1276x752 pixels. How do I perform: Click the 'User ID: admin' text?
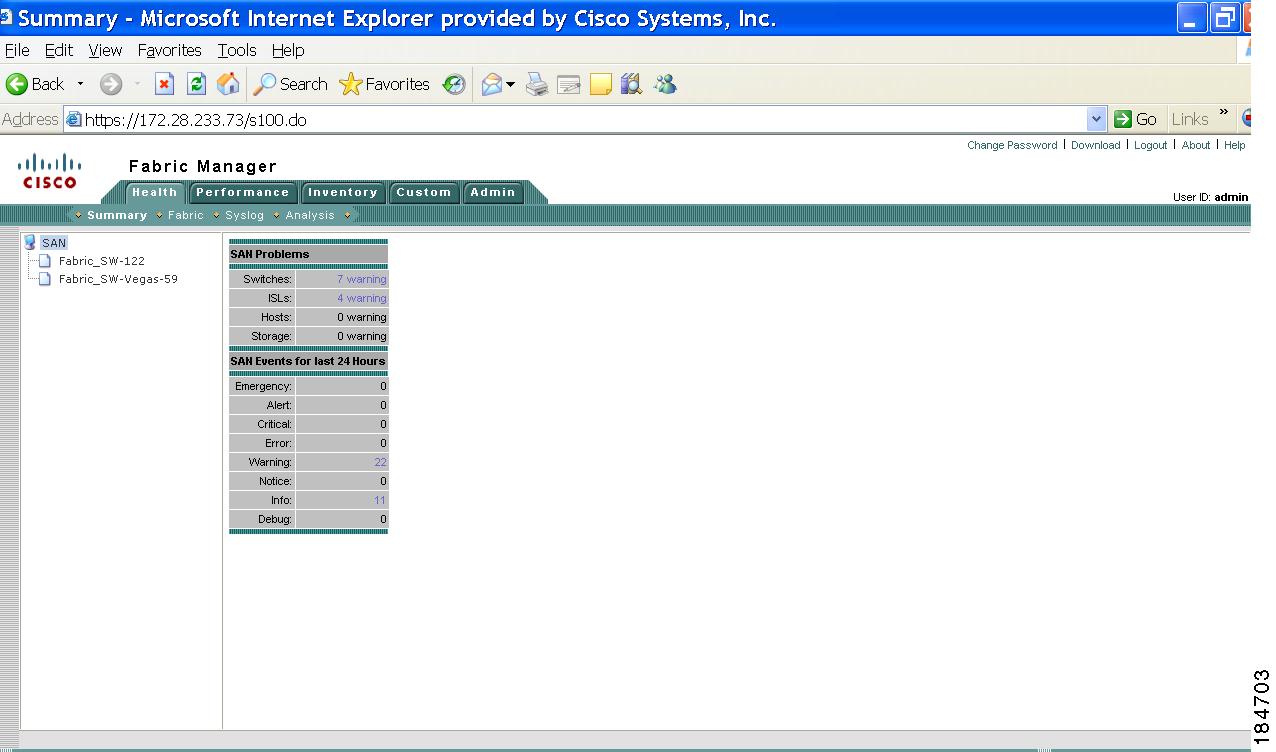1210,197
